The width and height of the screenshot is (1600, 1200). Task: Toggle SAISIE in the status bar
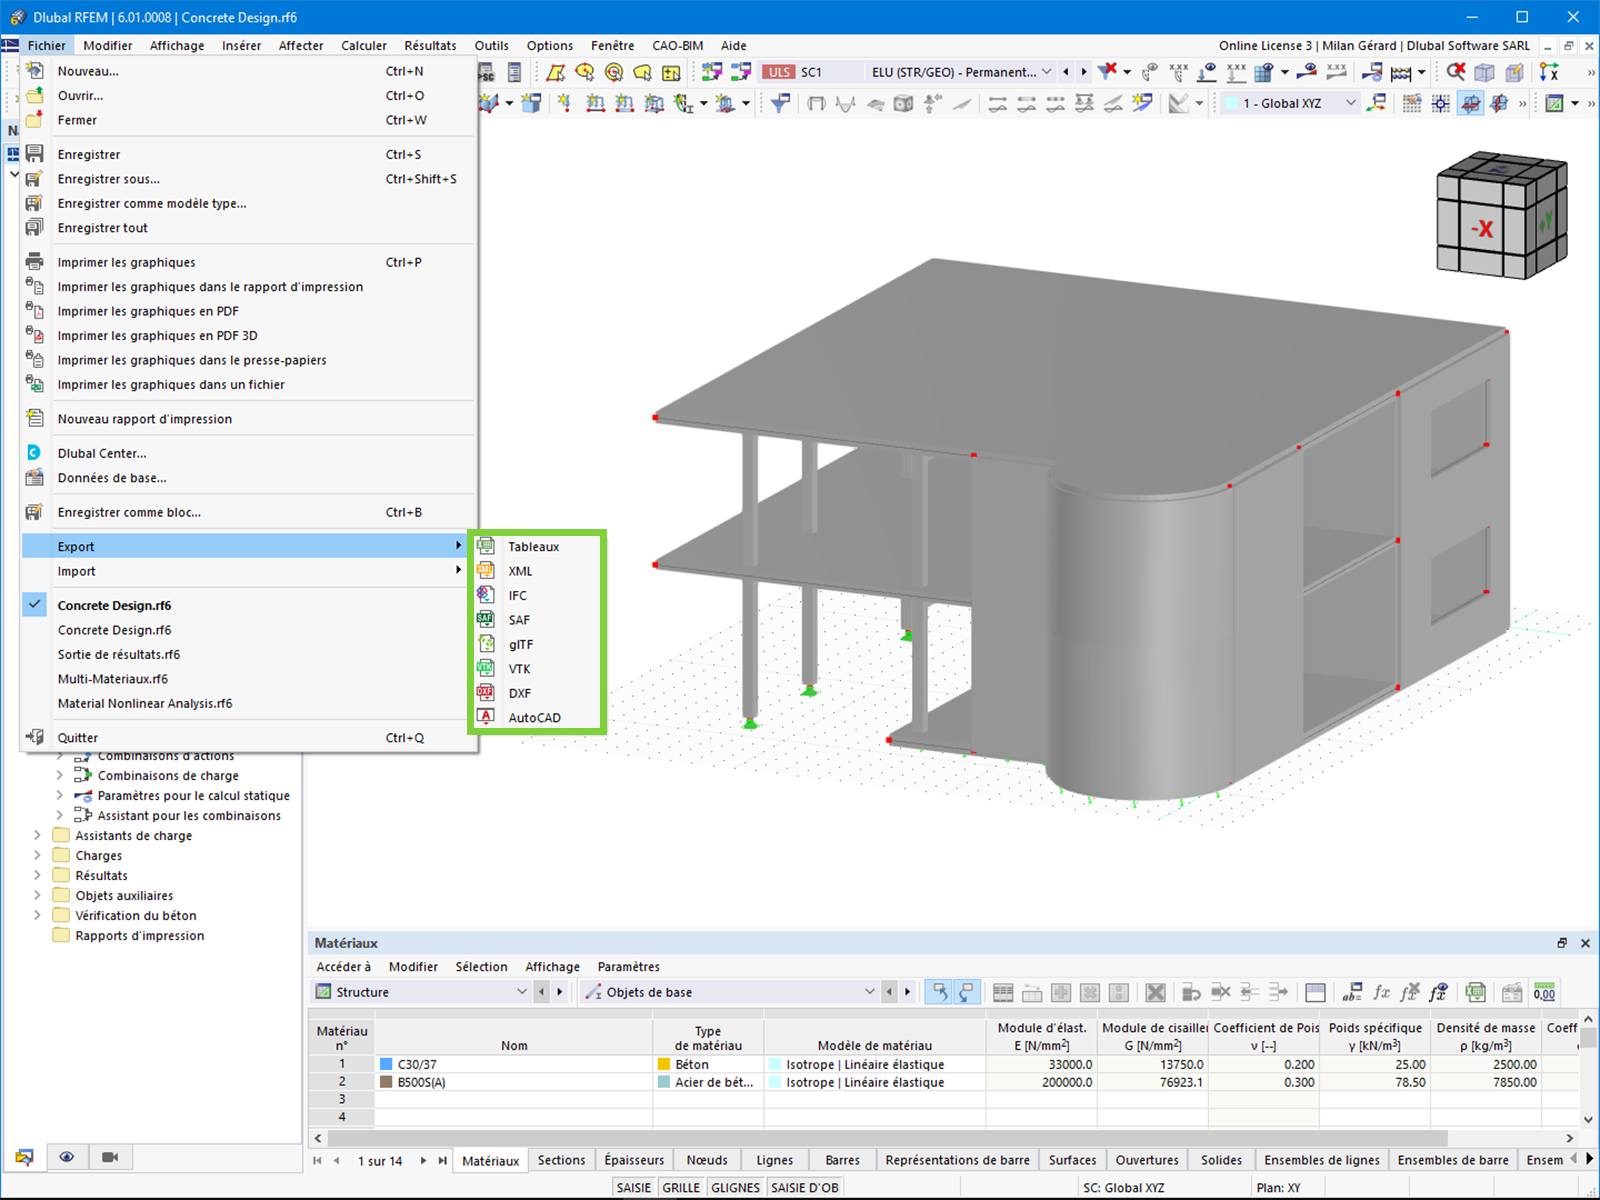click(634, 1187)
